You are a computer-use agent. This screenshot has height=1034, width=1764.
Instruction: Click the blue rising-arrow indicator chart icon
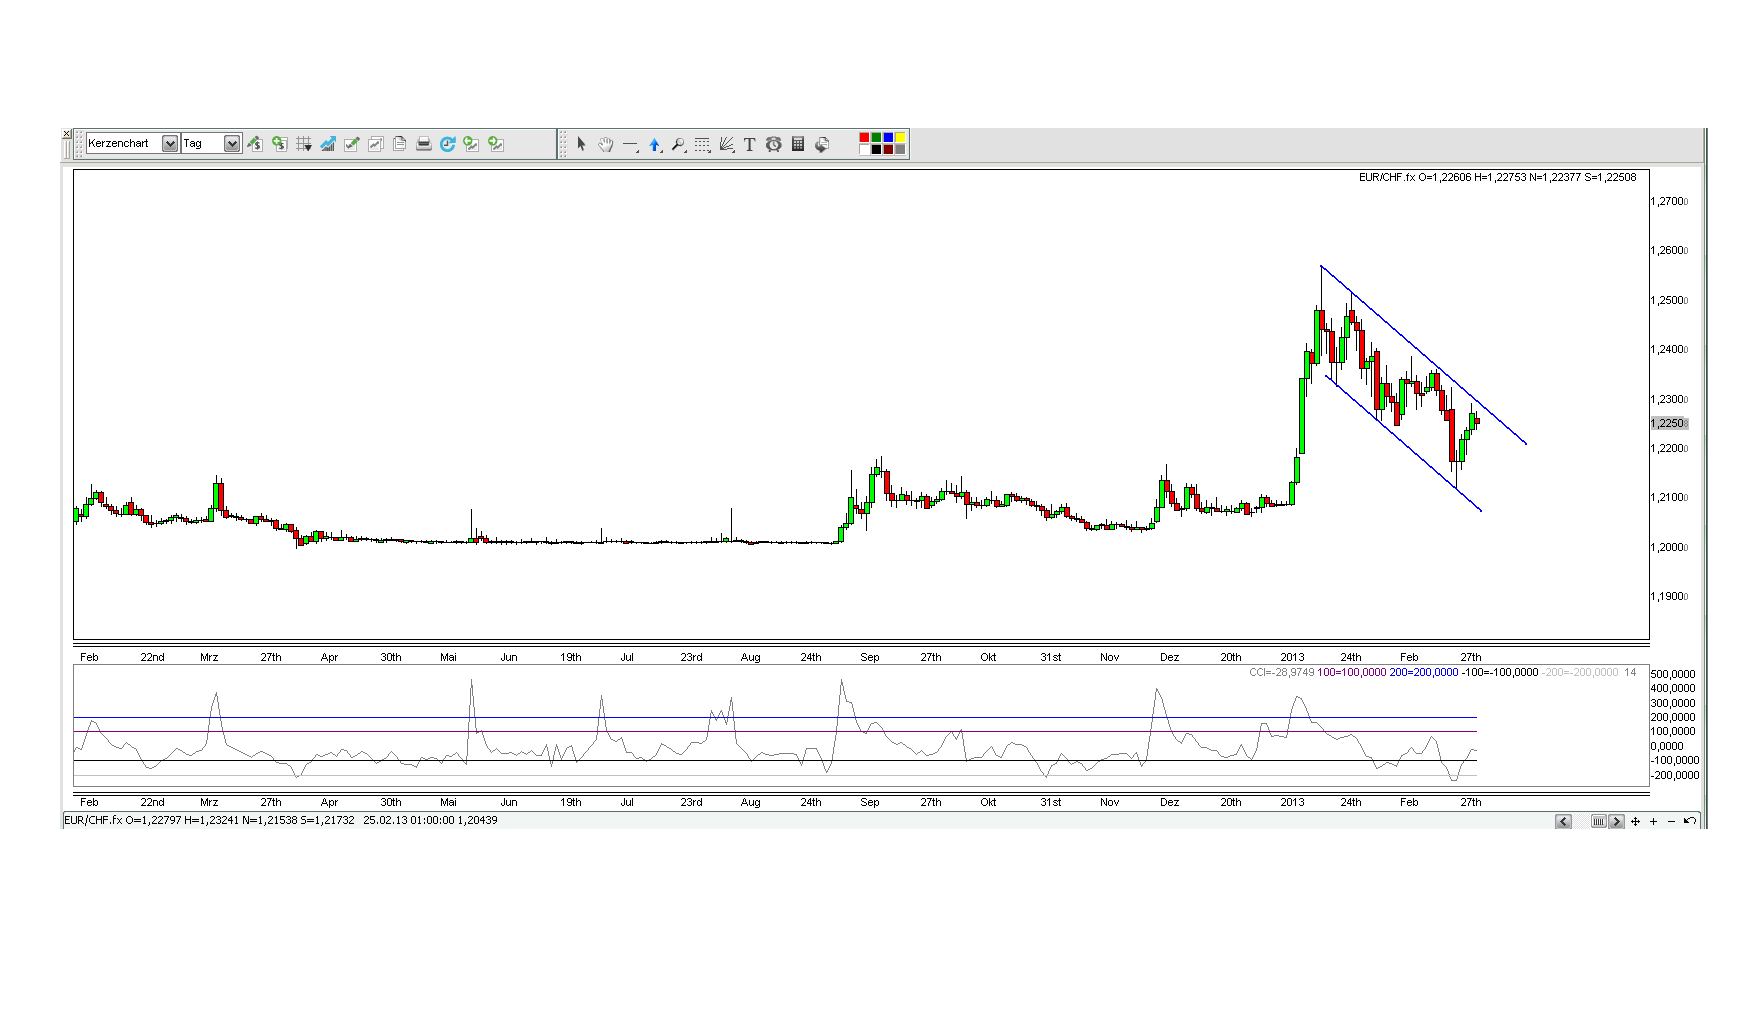327,144
